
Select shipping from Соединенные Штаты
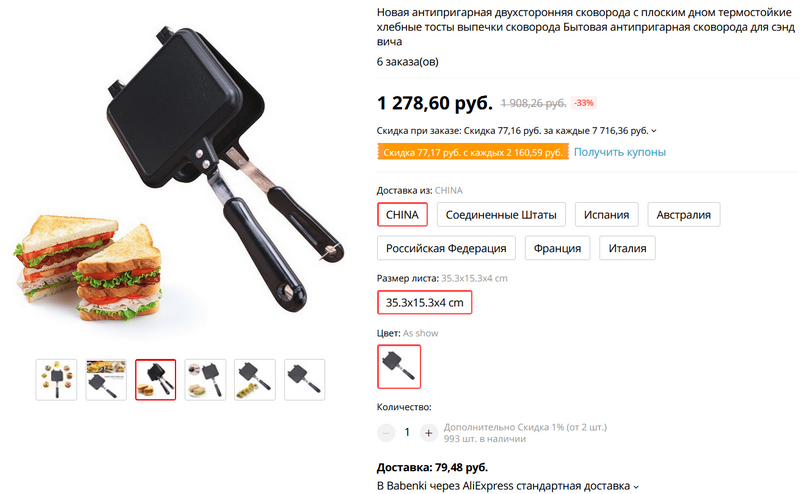[501, 215]
